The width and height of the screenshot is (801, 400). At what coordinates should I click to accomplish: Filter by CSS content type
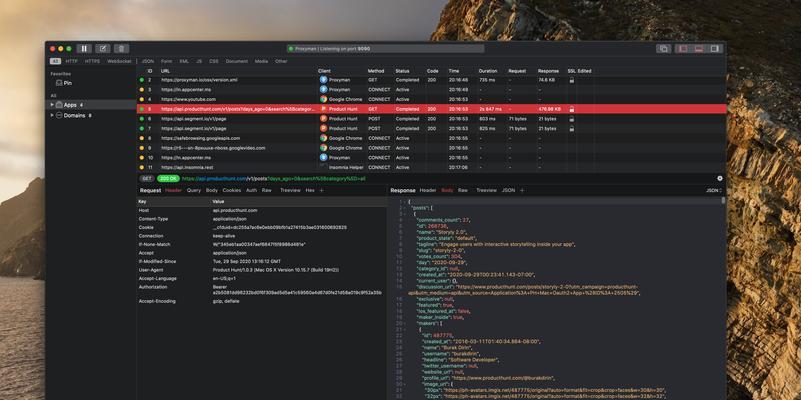214,61
